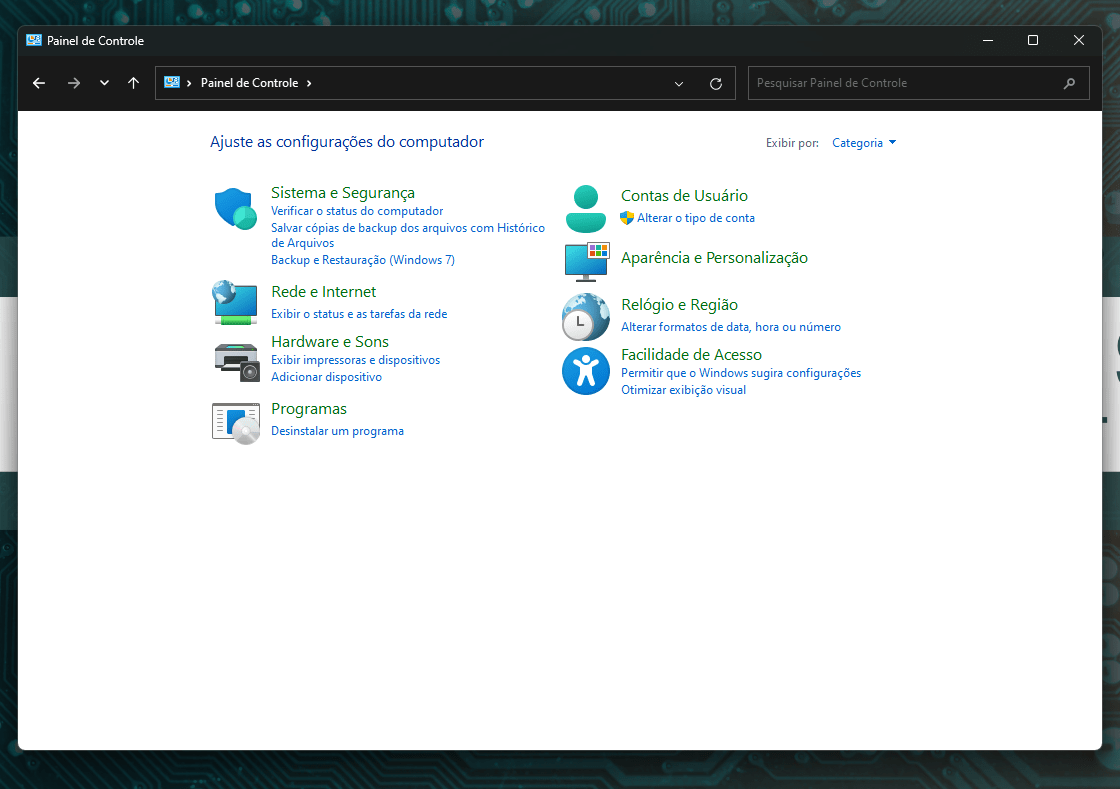
Task: Expand the address bar history chevron
Action: (678, 83)
